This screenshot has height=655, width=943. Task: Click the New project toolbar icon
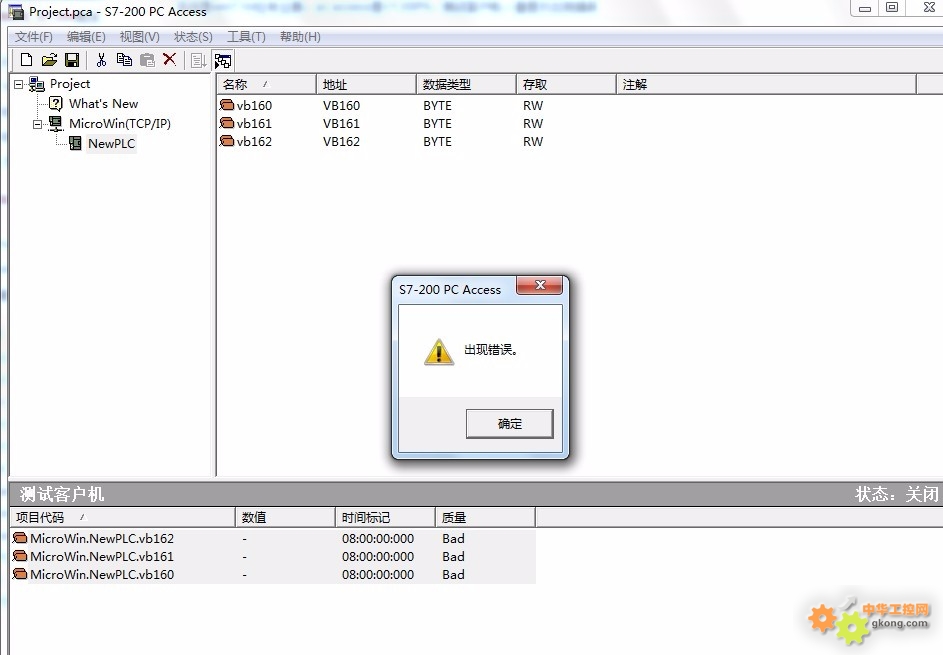tap(26, 60)
